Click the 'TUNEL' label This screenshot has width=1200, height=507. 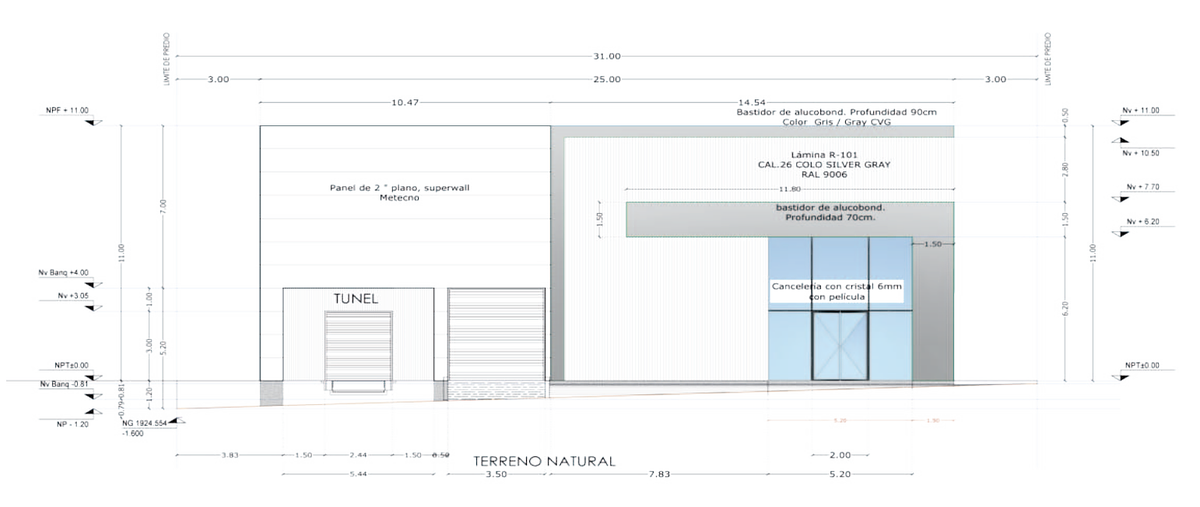pyautogui.click(x=356, y=298)
